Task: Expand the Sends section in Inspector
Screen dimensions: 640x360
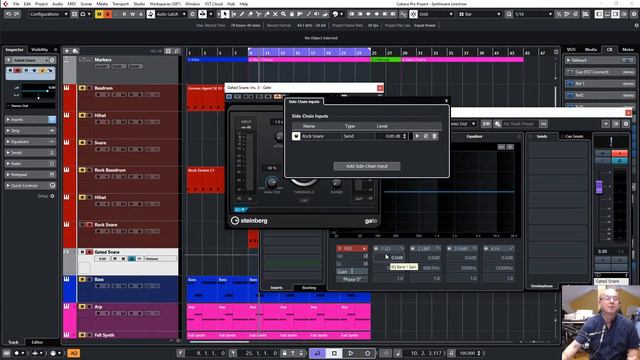Action: point(30,153)
